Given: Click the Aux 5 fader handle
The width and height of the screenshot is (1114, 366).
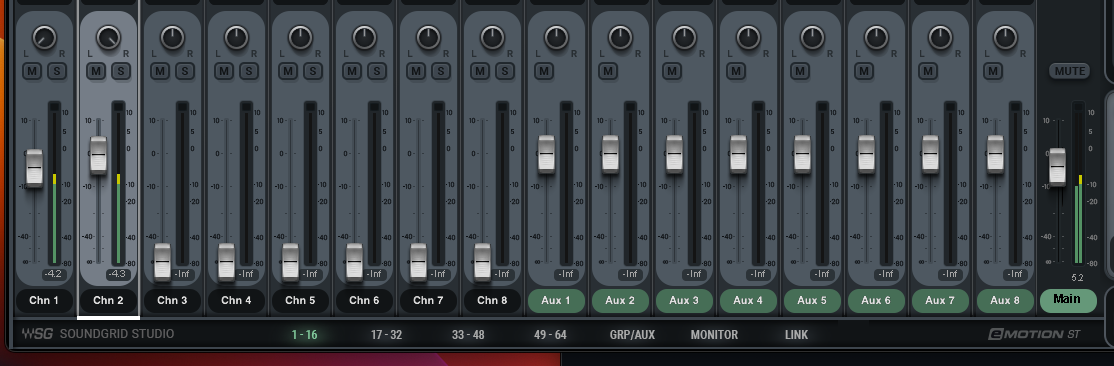Looking at the screenshot, I should click(802, 154).
